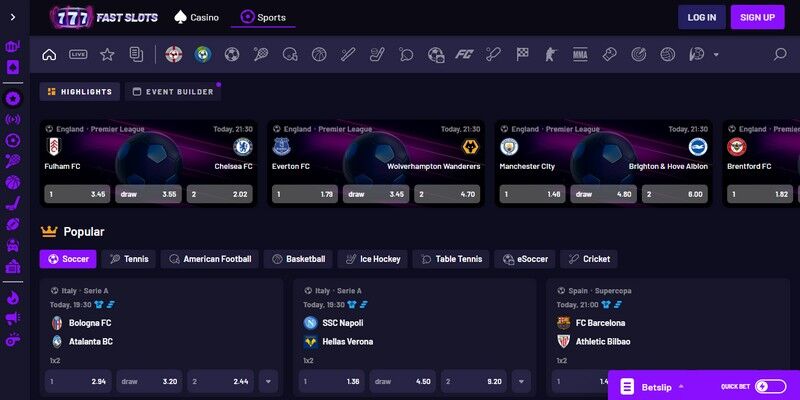Expand the Betslip panel arrow
The height and width of the screenshot is (400, 800).
pos(681,387)
